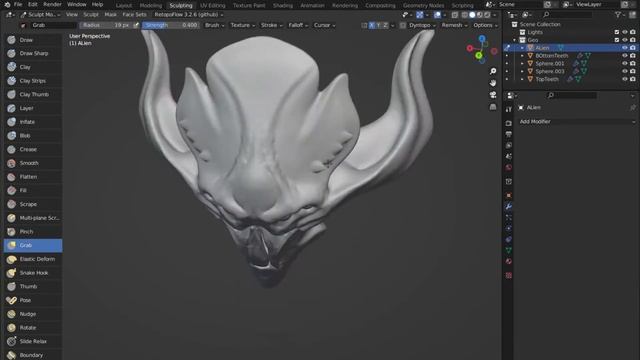640x360 pixels.
Task: Toggle camera view icon in viewport
Action: pyautogui.click(x=493, y=95)
